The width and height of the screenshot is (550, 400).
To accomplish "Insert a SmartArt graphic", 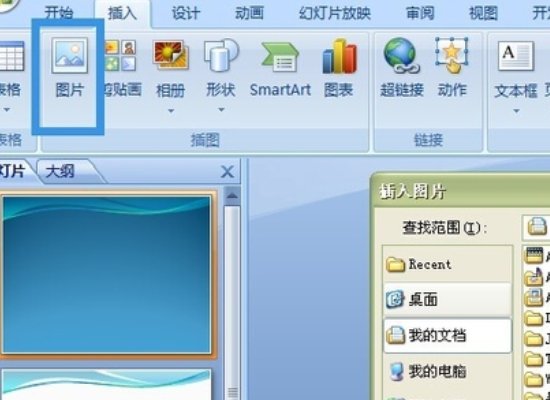I will pyautogui.click(x=280, y=68).
